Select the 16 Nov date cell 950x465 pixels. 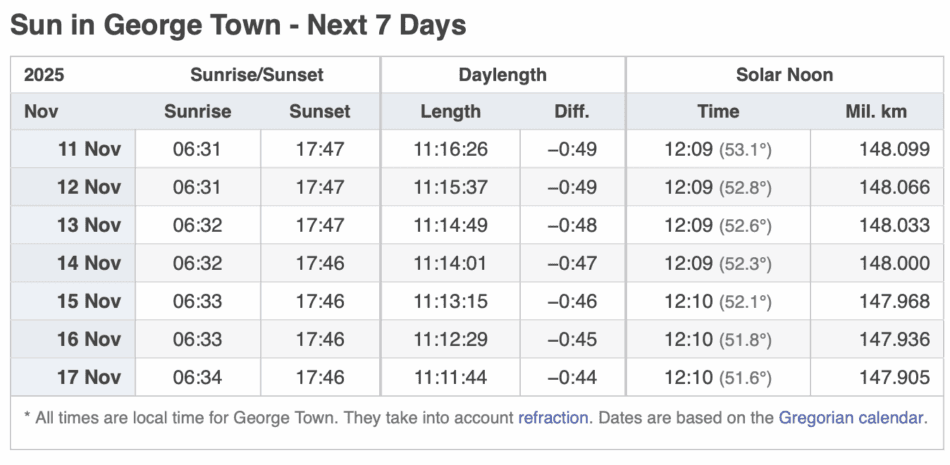(x=88, y=339)
